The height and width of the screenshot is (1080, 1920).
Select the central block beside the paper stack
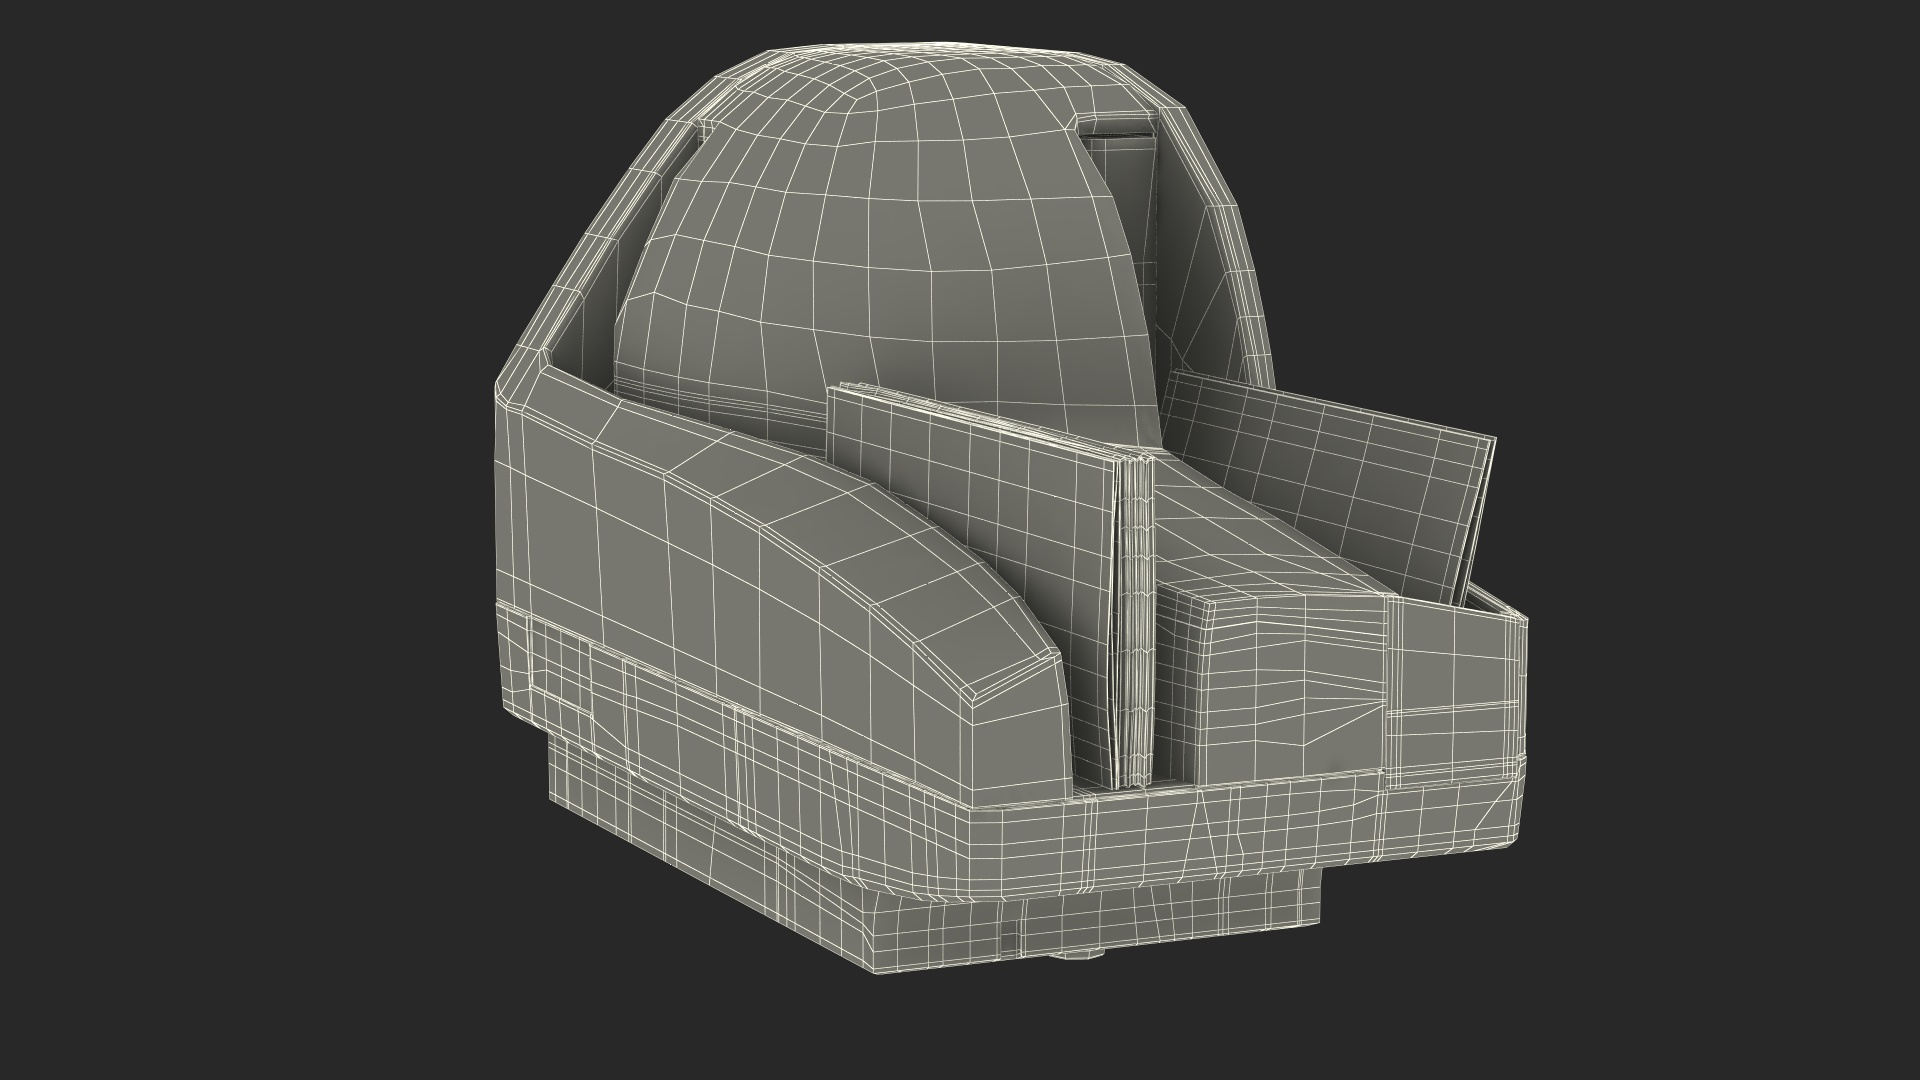[x=1290, y=690]
